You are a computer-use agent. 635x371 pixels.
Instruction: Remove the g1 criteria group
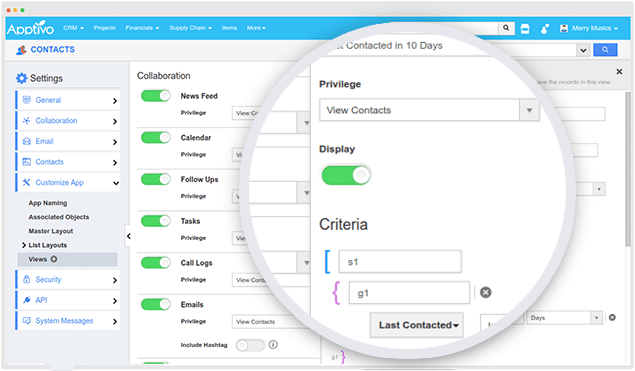tap(486, 292)
